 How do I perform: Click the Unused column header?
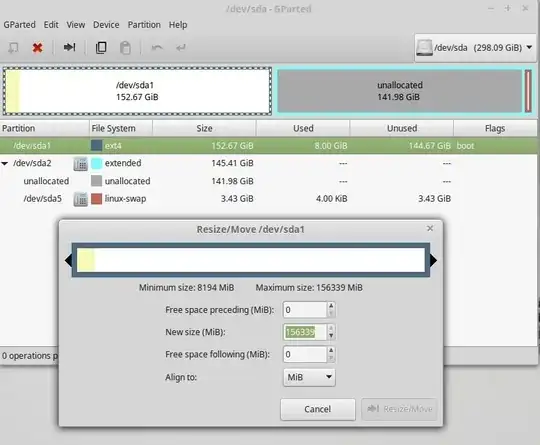402,128
